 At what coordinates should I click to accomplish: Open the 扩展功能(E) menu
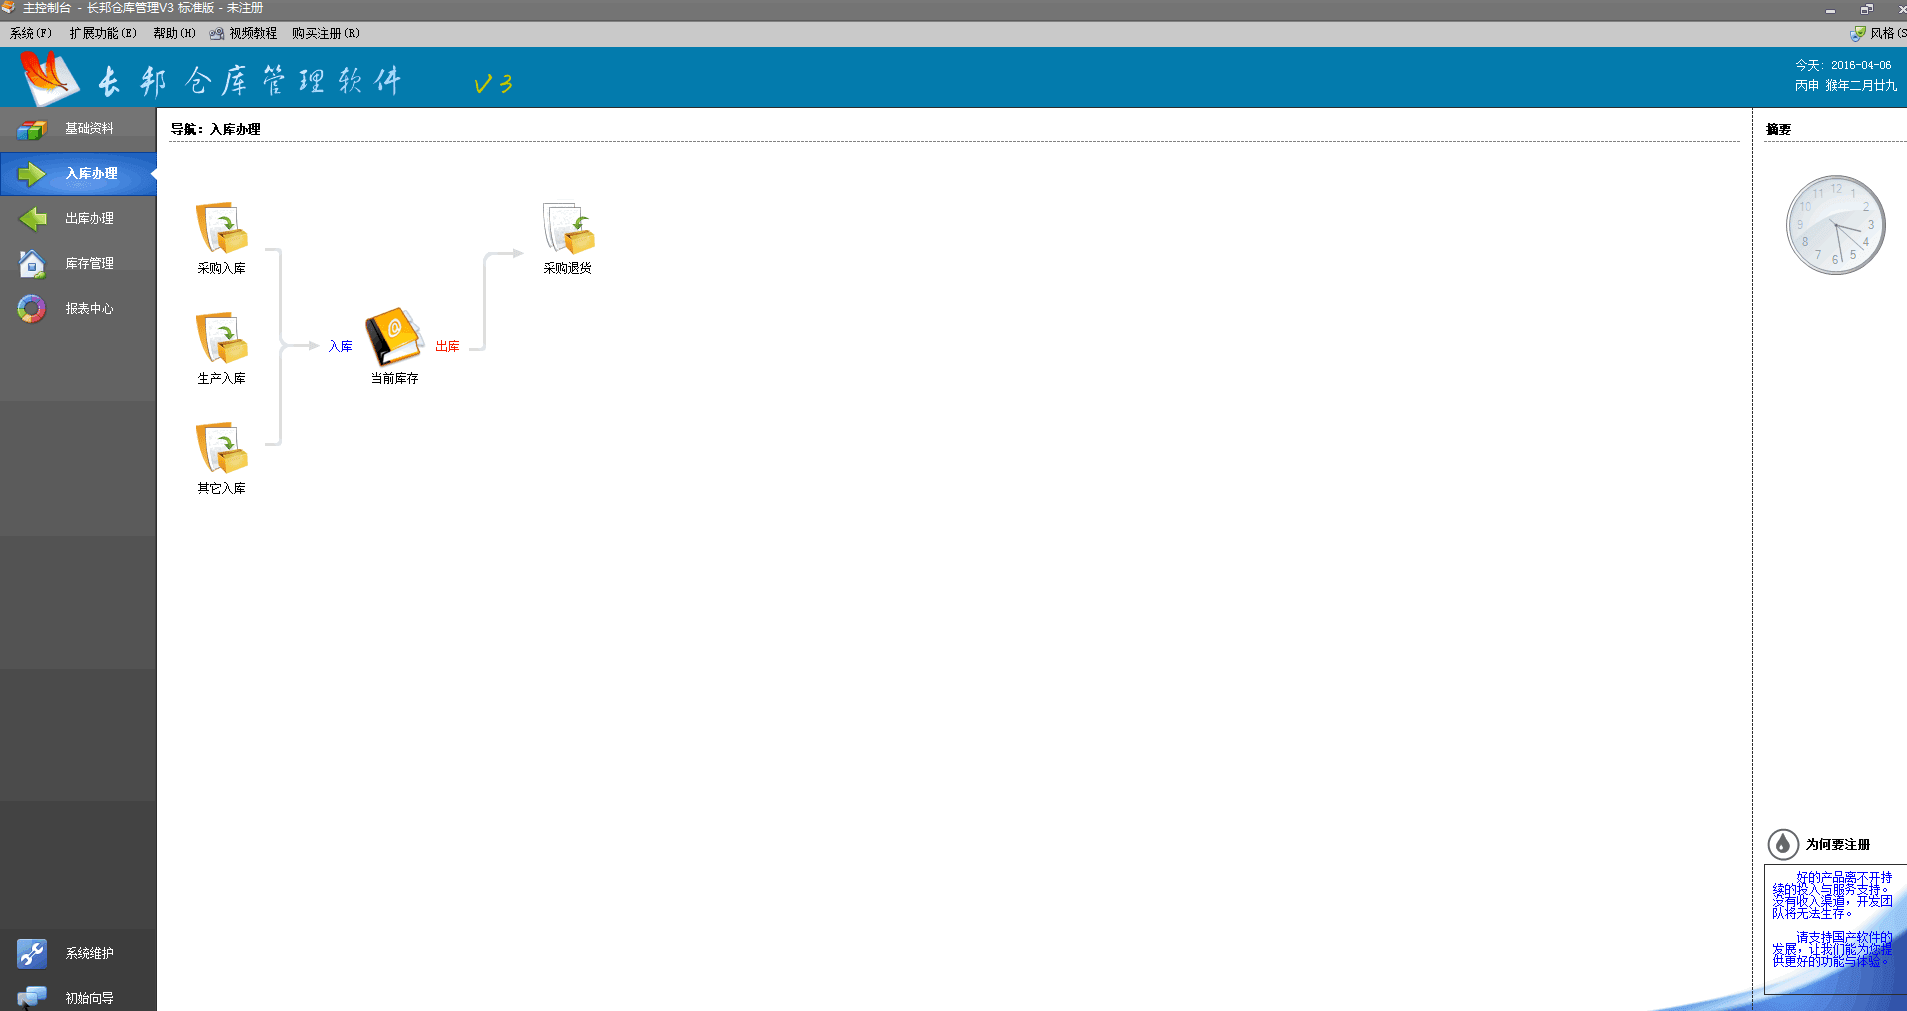click(x=103, y=33)
